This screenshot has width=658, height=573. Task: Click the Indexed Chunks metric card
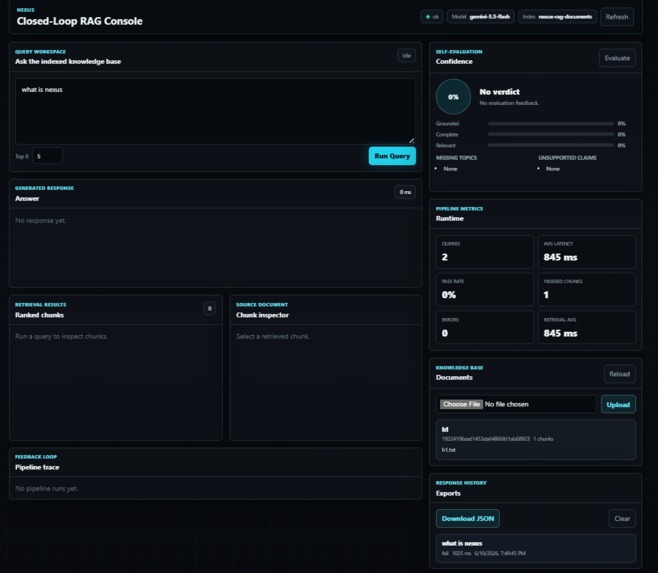pos(587,290)
